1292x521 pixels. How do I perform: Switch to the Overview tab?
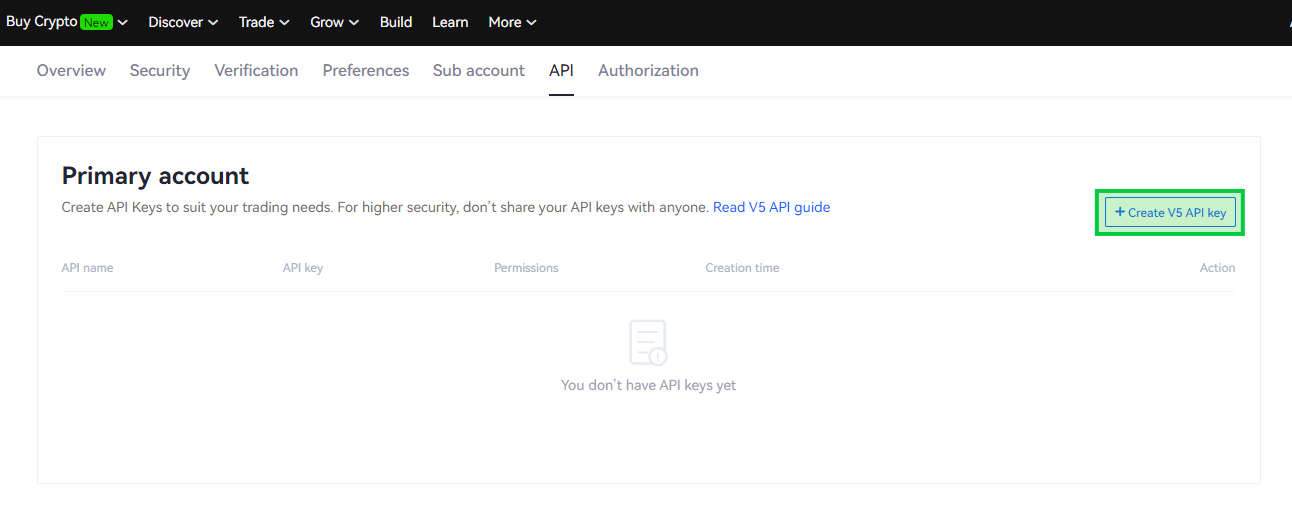(71, 70)
